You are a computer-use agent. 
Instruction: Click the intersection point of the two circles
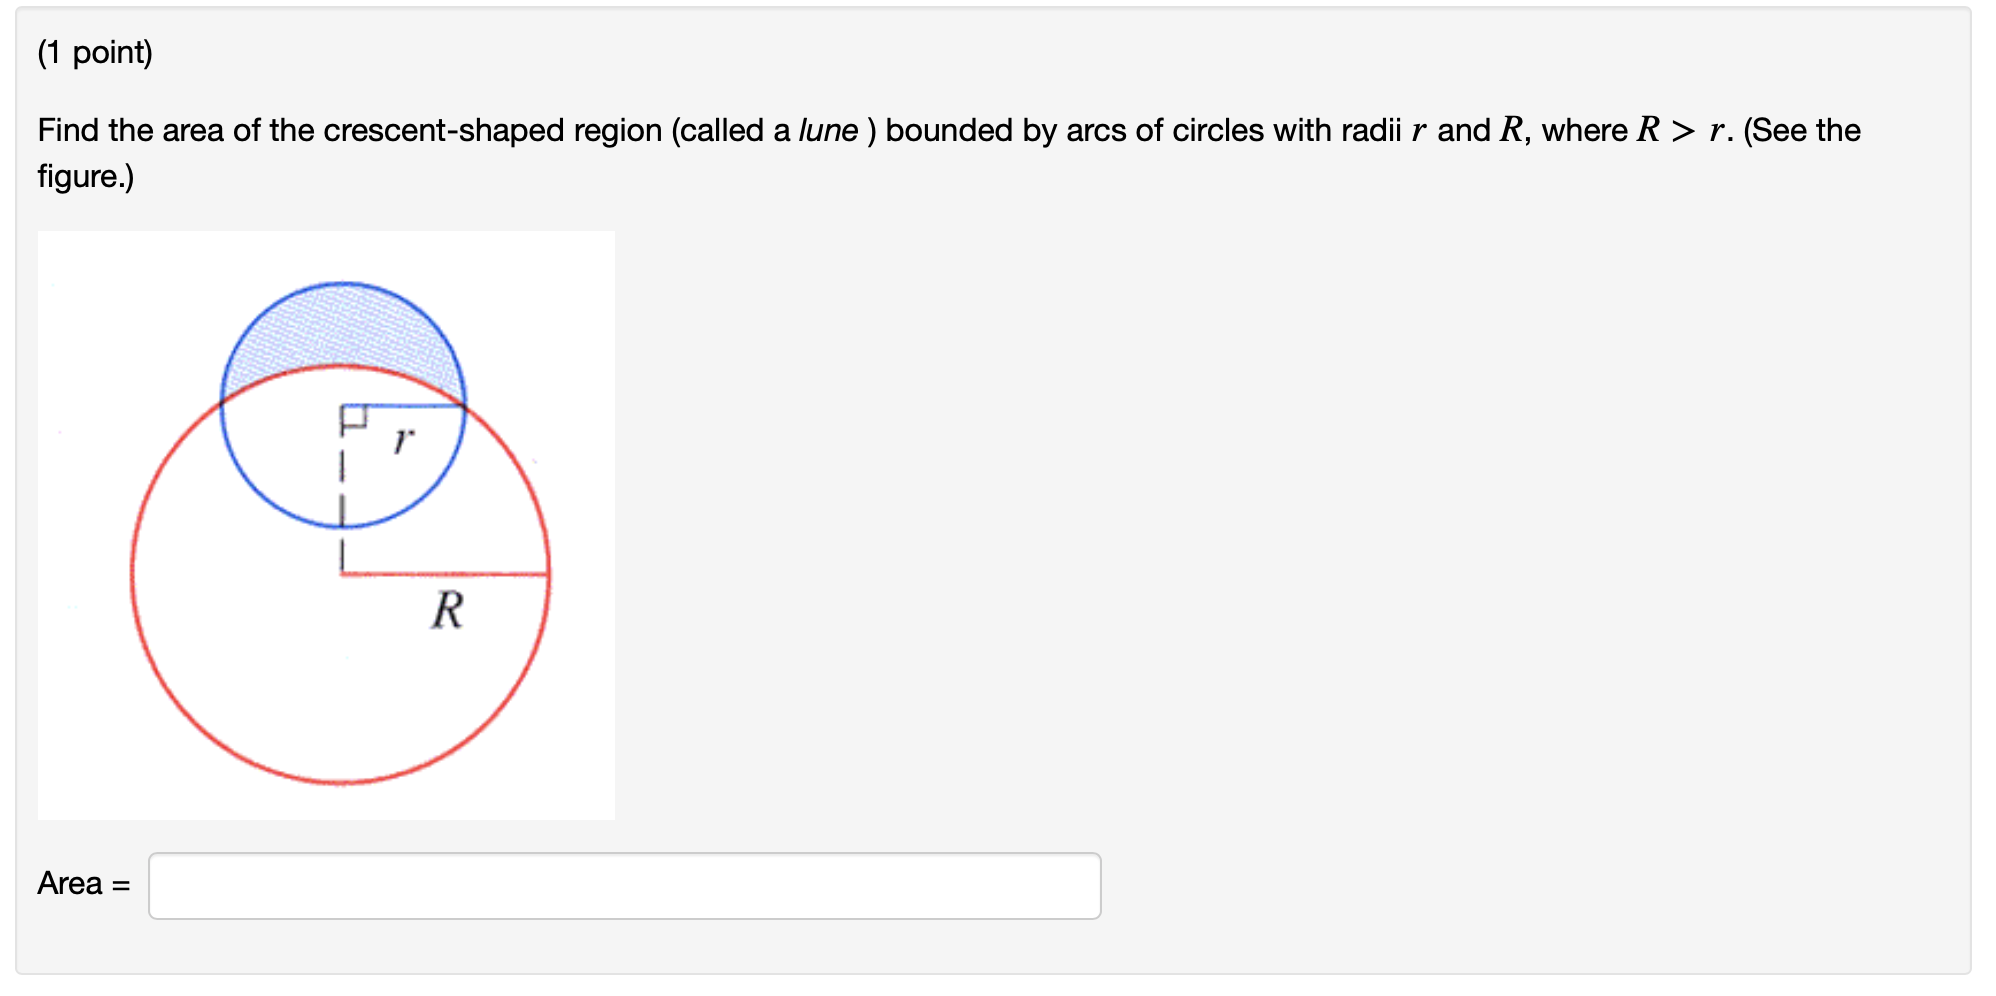click(464, 405)
